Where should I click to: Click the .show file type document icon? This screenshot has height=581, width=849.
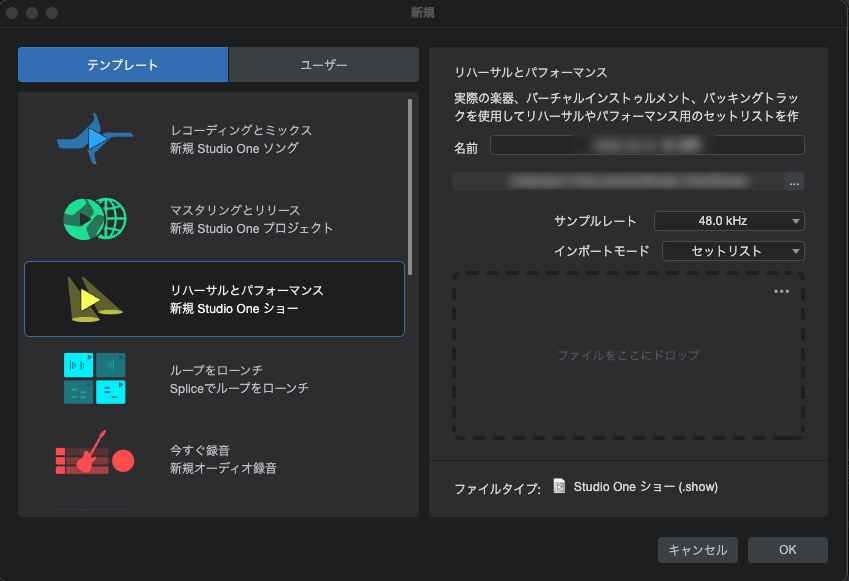[x=560, y=487]
